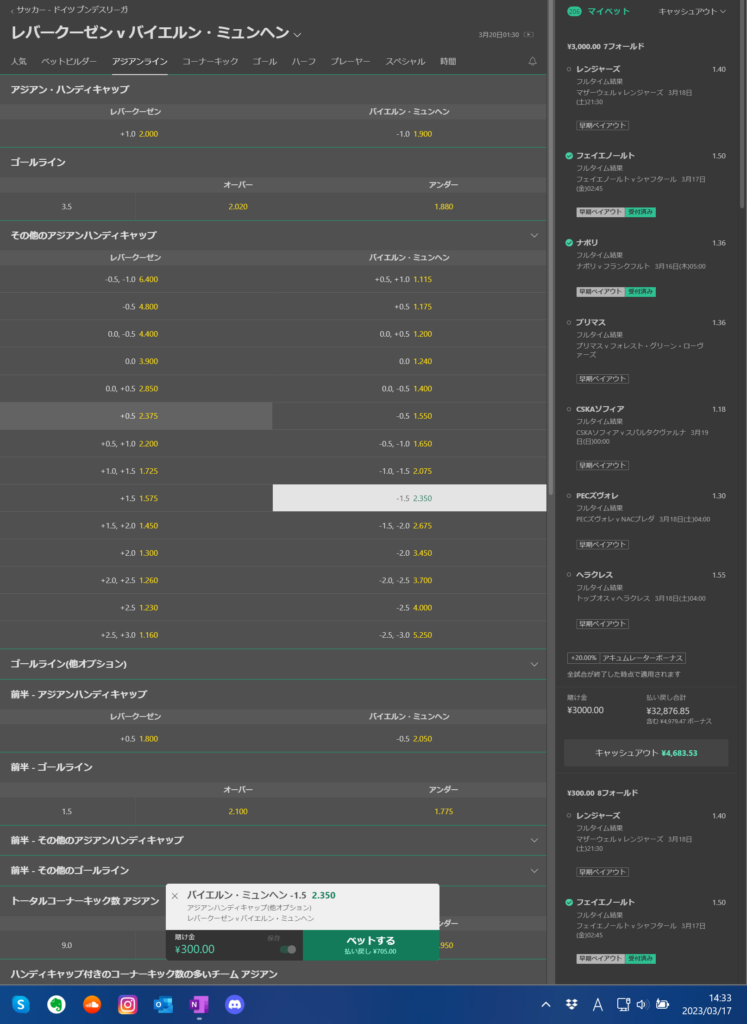Screen dimensions: 747x1024
Task: Click 早期ペイアウト under CSKAソフィア
Action: [602, 466]
